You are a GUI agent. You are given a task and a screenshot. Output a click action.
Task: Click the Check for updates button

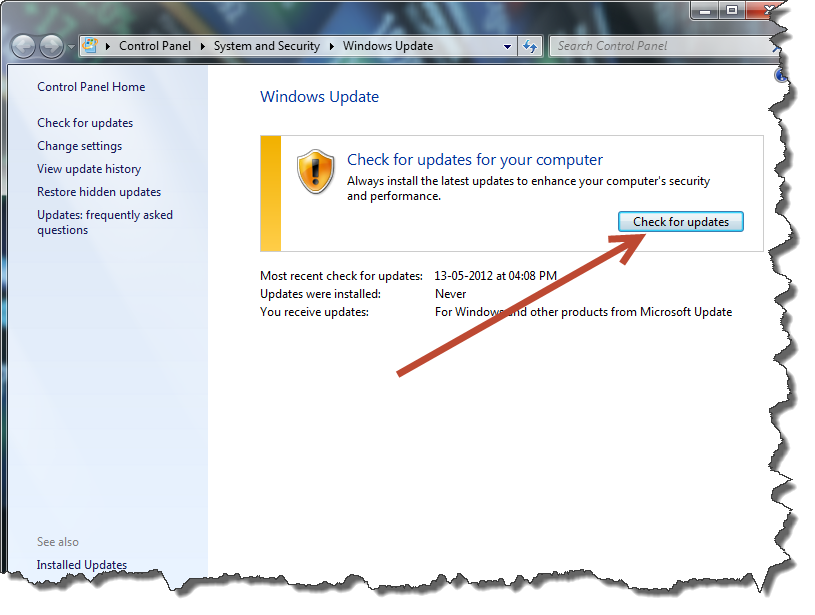coord(681,221)
